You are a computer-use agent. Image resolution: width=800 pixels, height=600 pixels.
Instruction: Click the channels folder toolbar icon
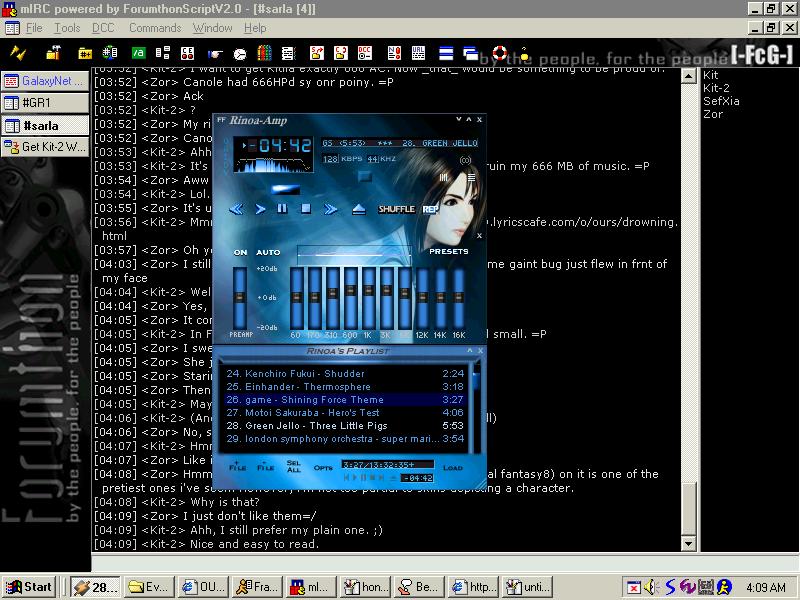click(85, 53)
